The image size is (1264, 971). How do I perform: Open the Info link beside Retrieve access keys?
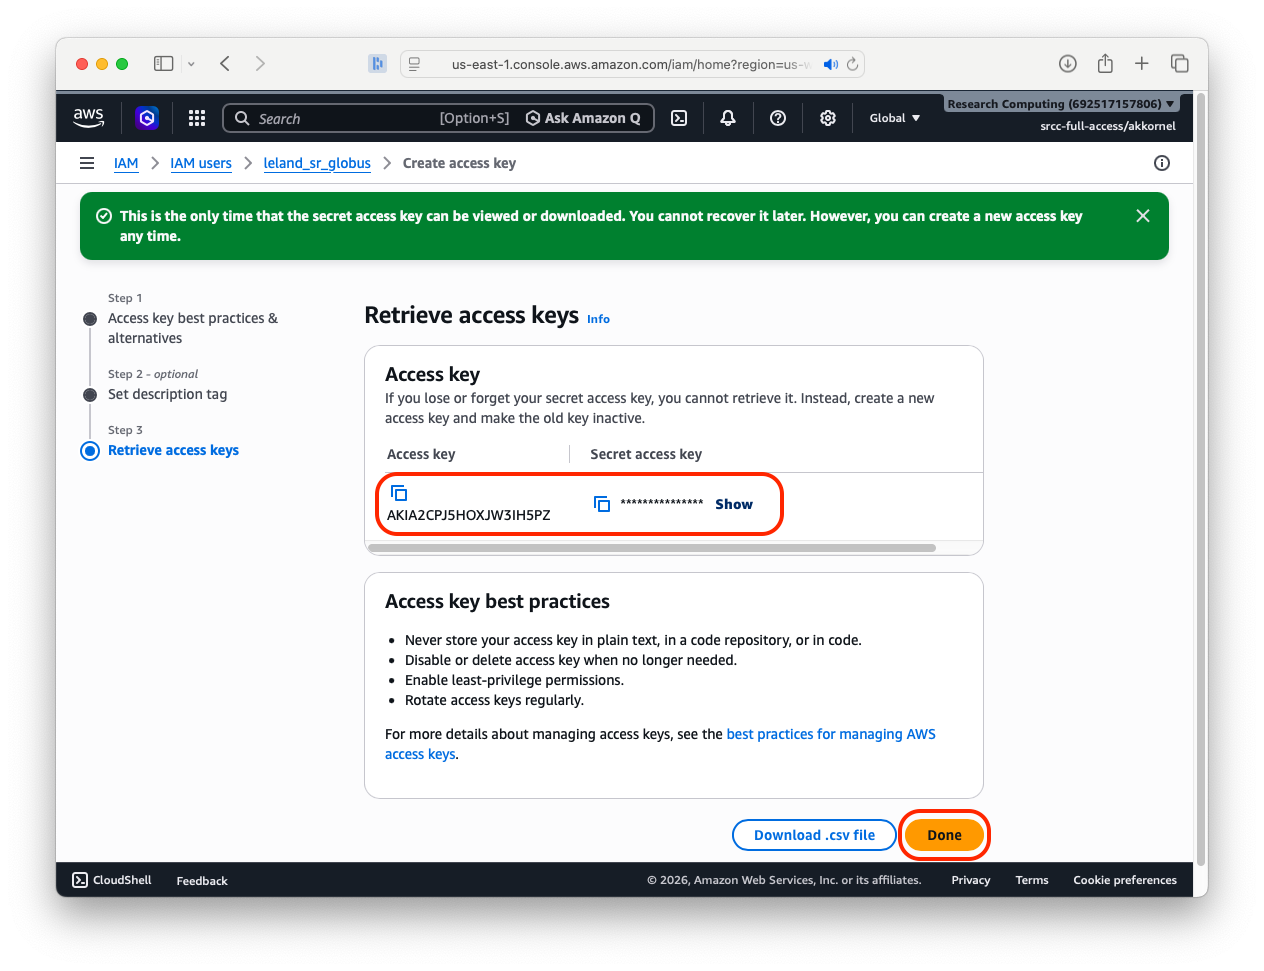[598, 319]
